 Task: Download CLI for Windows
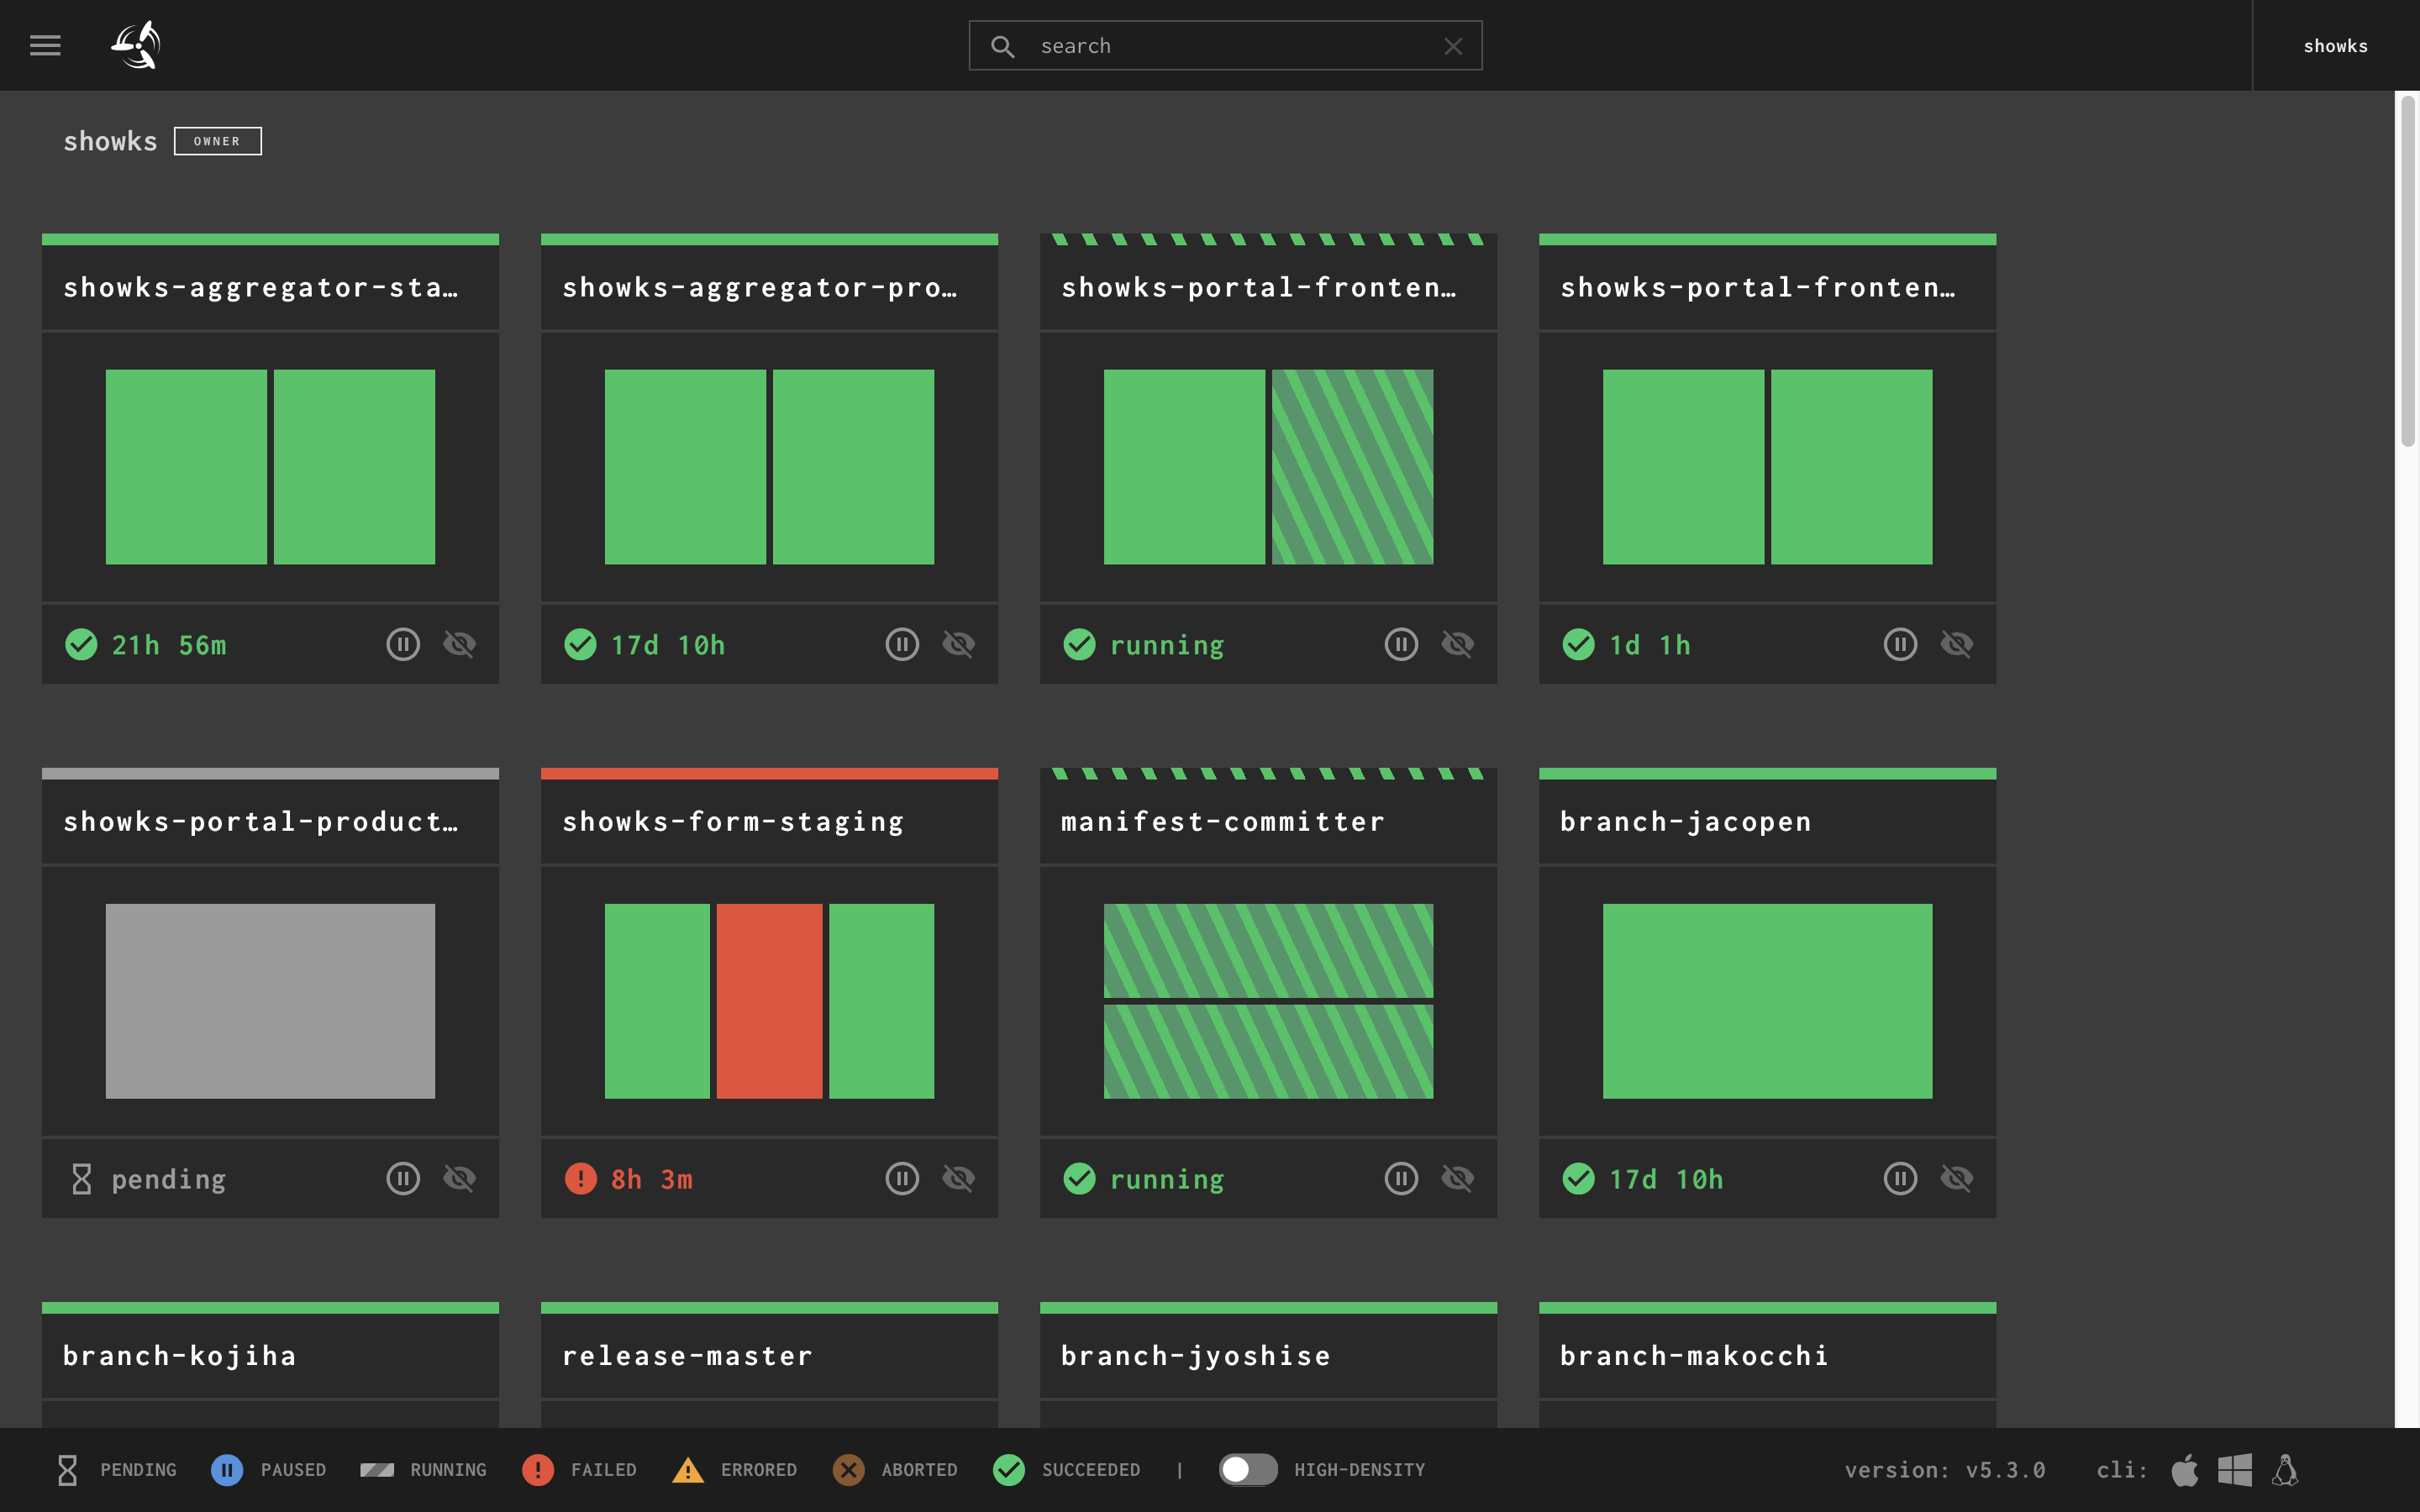point(2235,1470)
